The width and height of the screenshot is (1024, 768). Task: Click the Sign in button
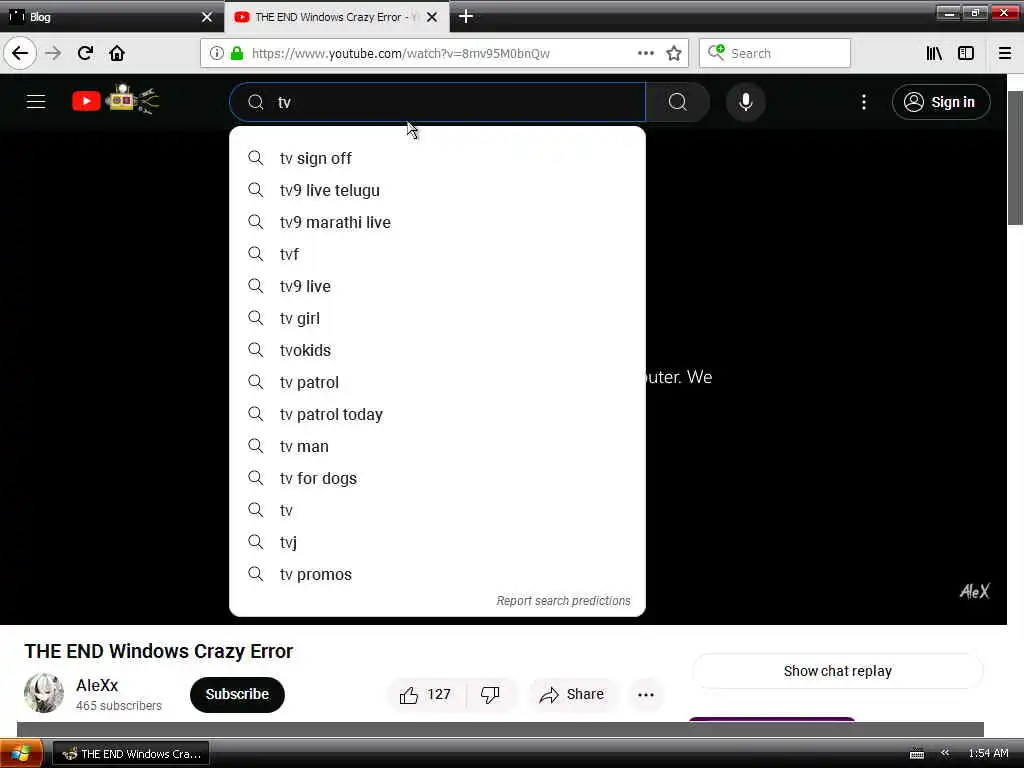pos(941,102)
